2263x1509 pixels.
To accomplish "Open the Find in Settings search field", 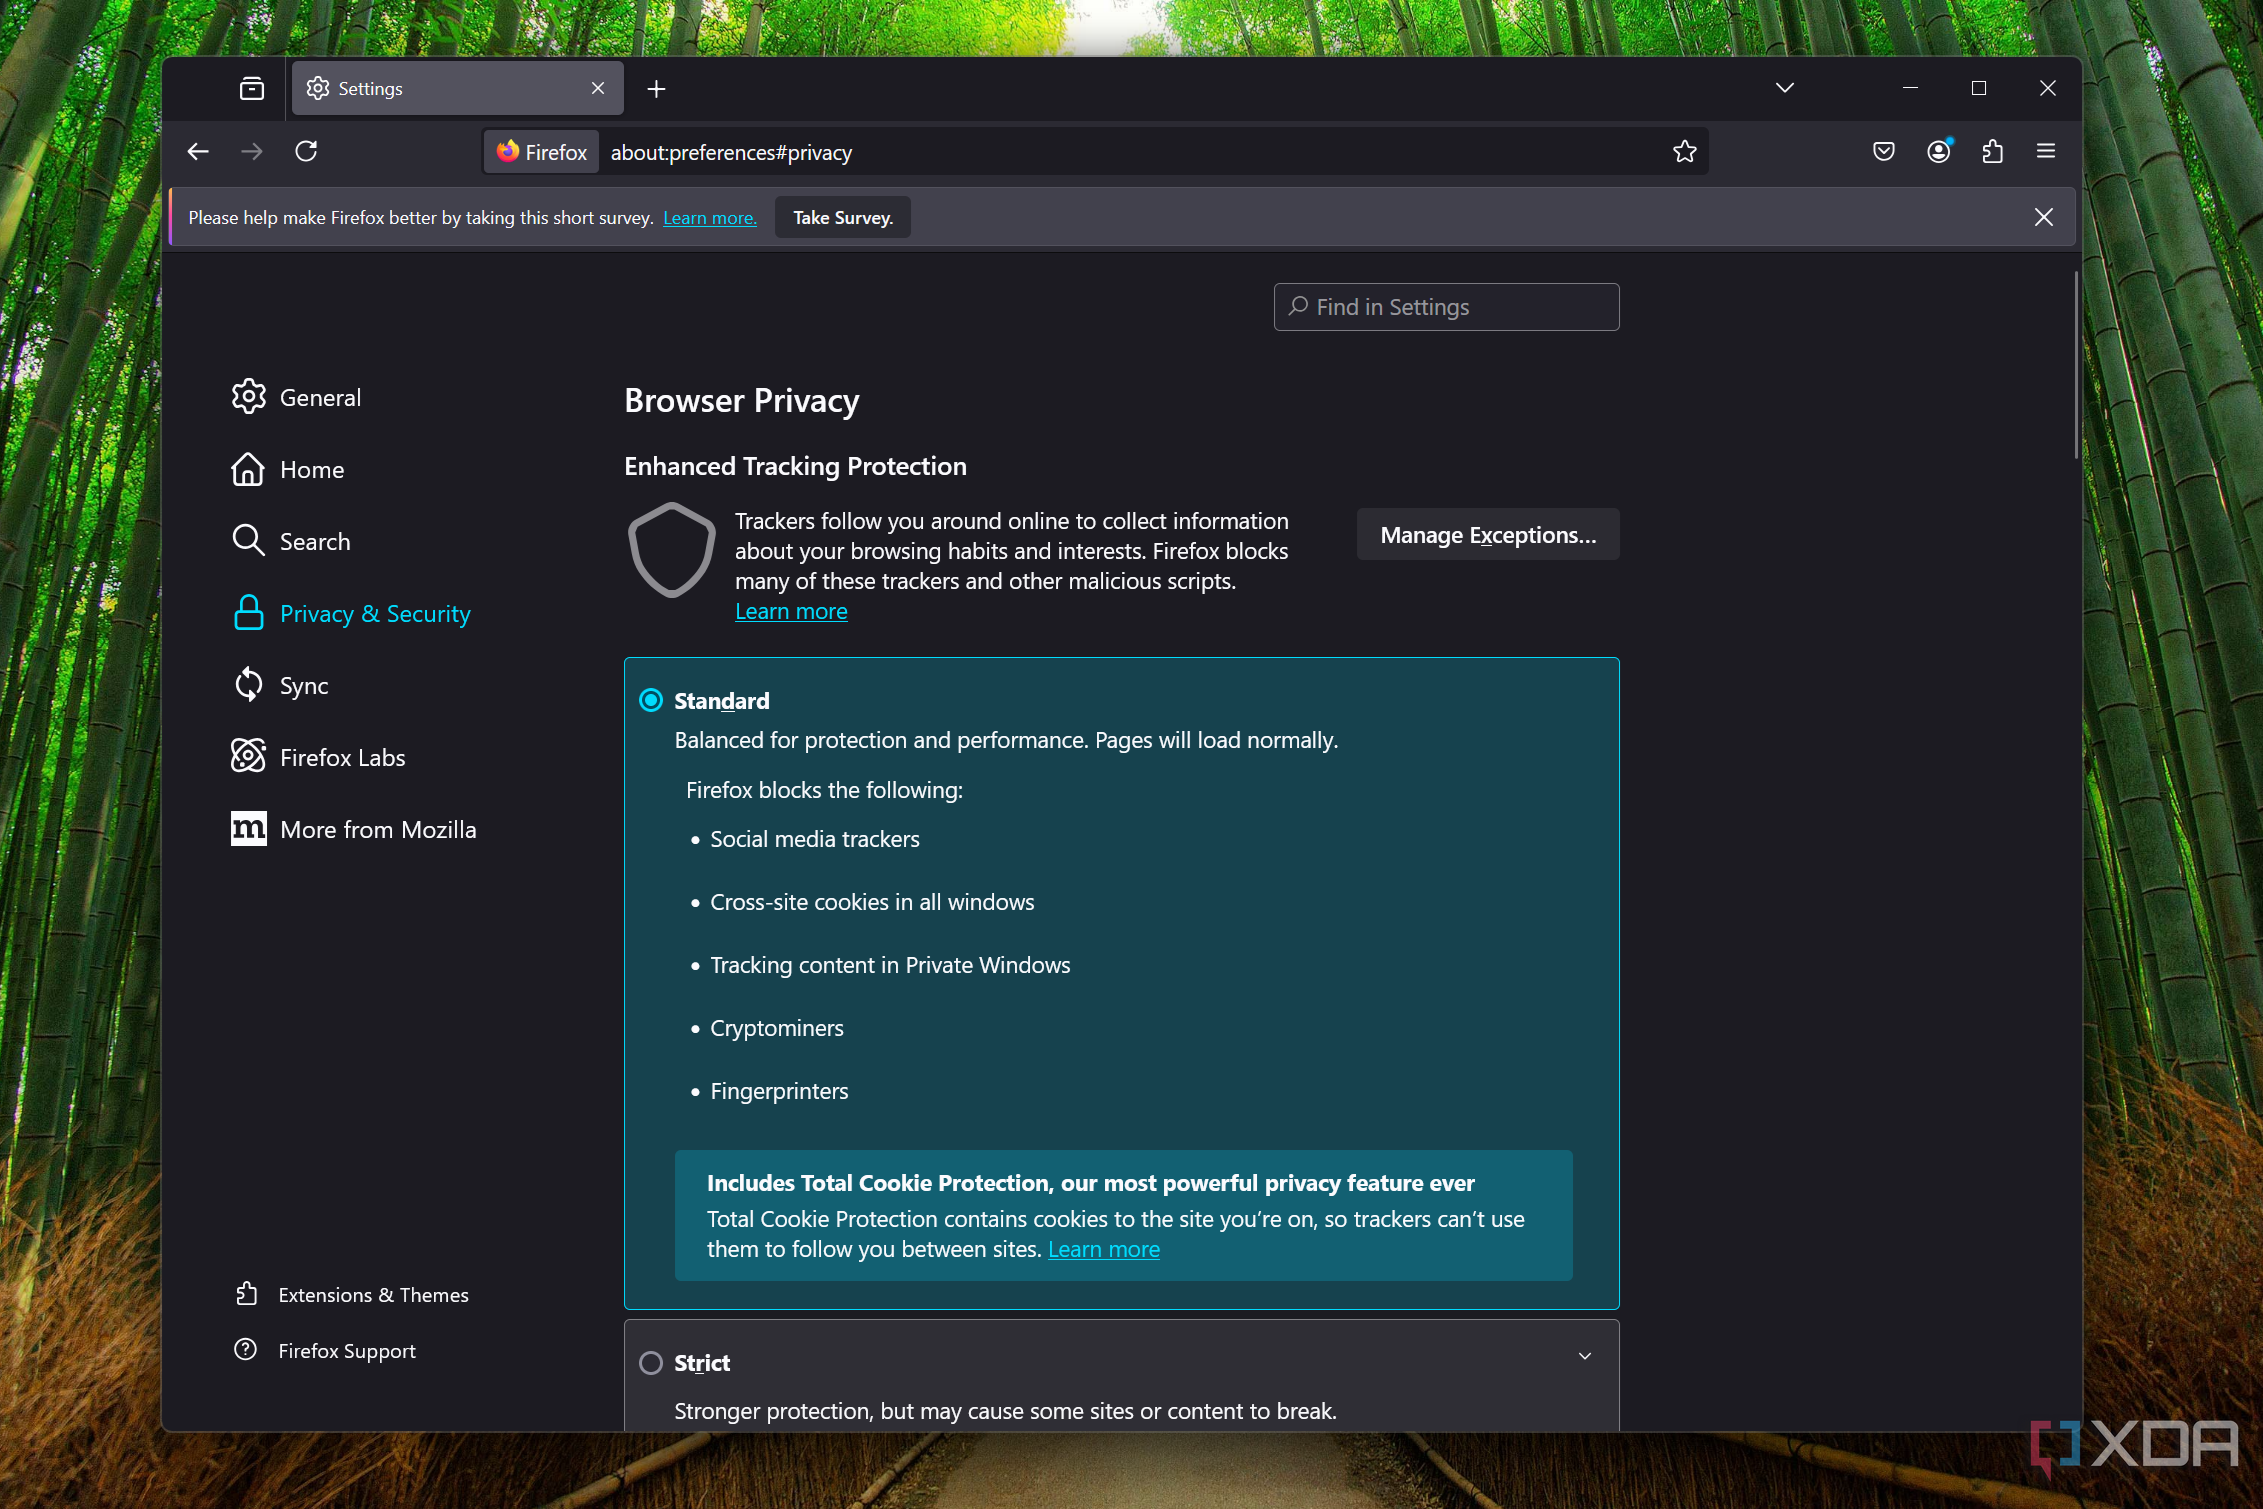I will [1446, 305].
